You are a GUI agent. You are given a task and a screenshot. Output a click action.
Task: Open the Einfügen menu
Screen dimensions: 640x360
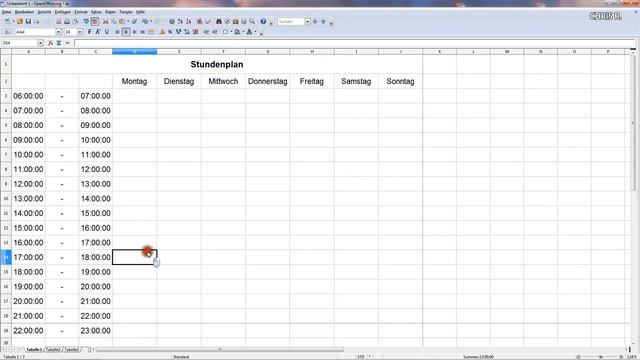[x=63, y=12]
